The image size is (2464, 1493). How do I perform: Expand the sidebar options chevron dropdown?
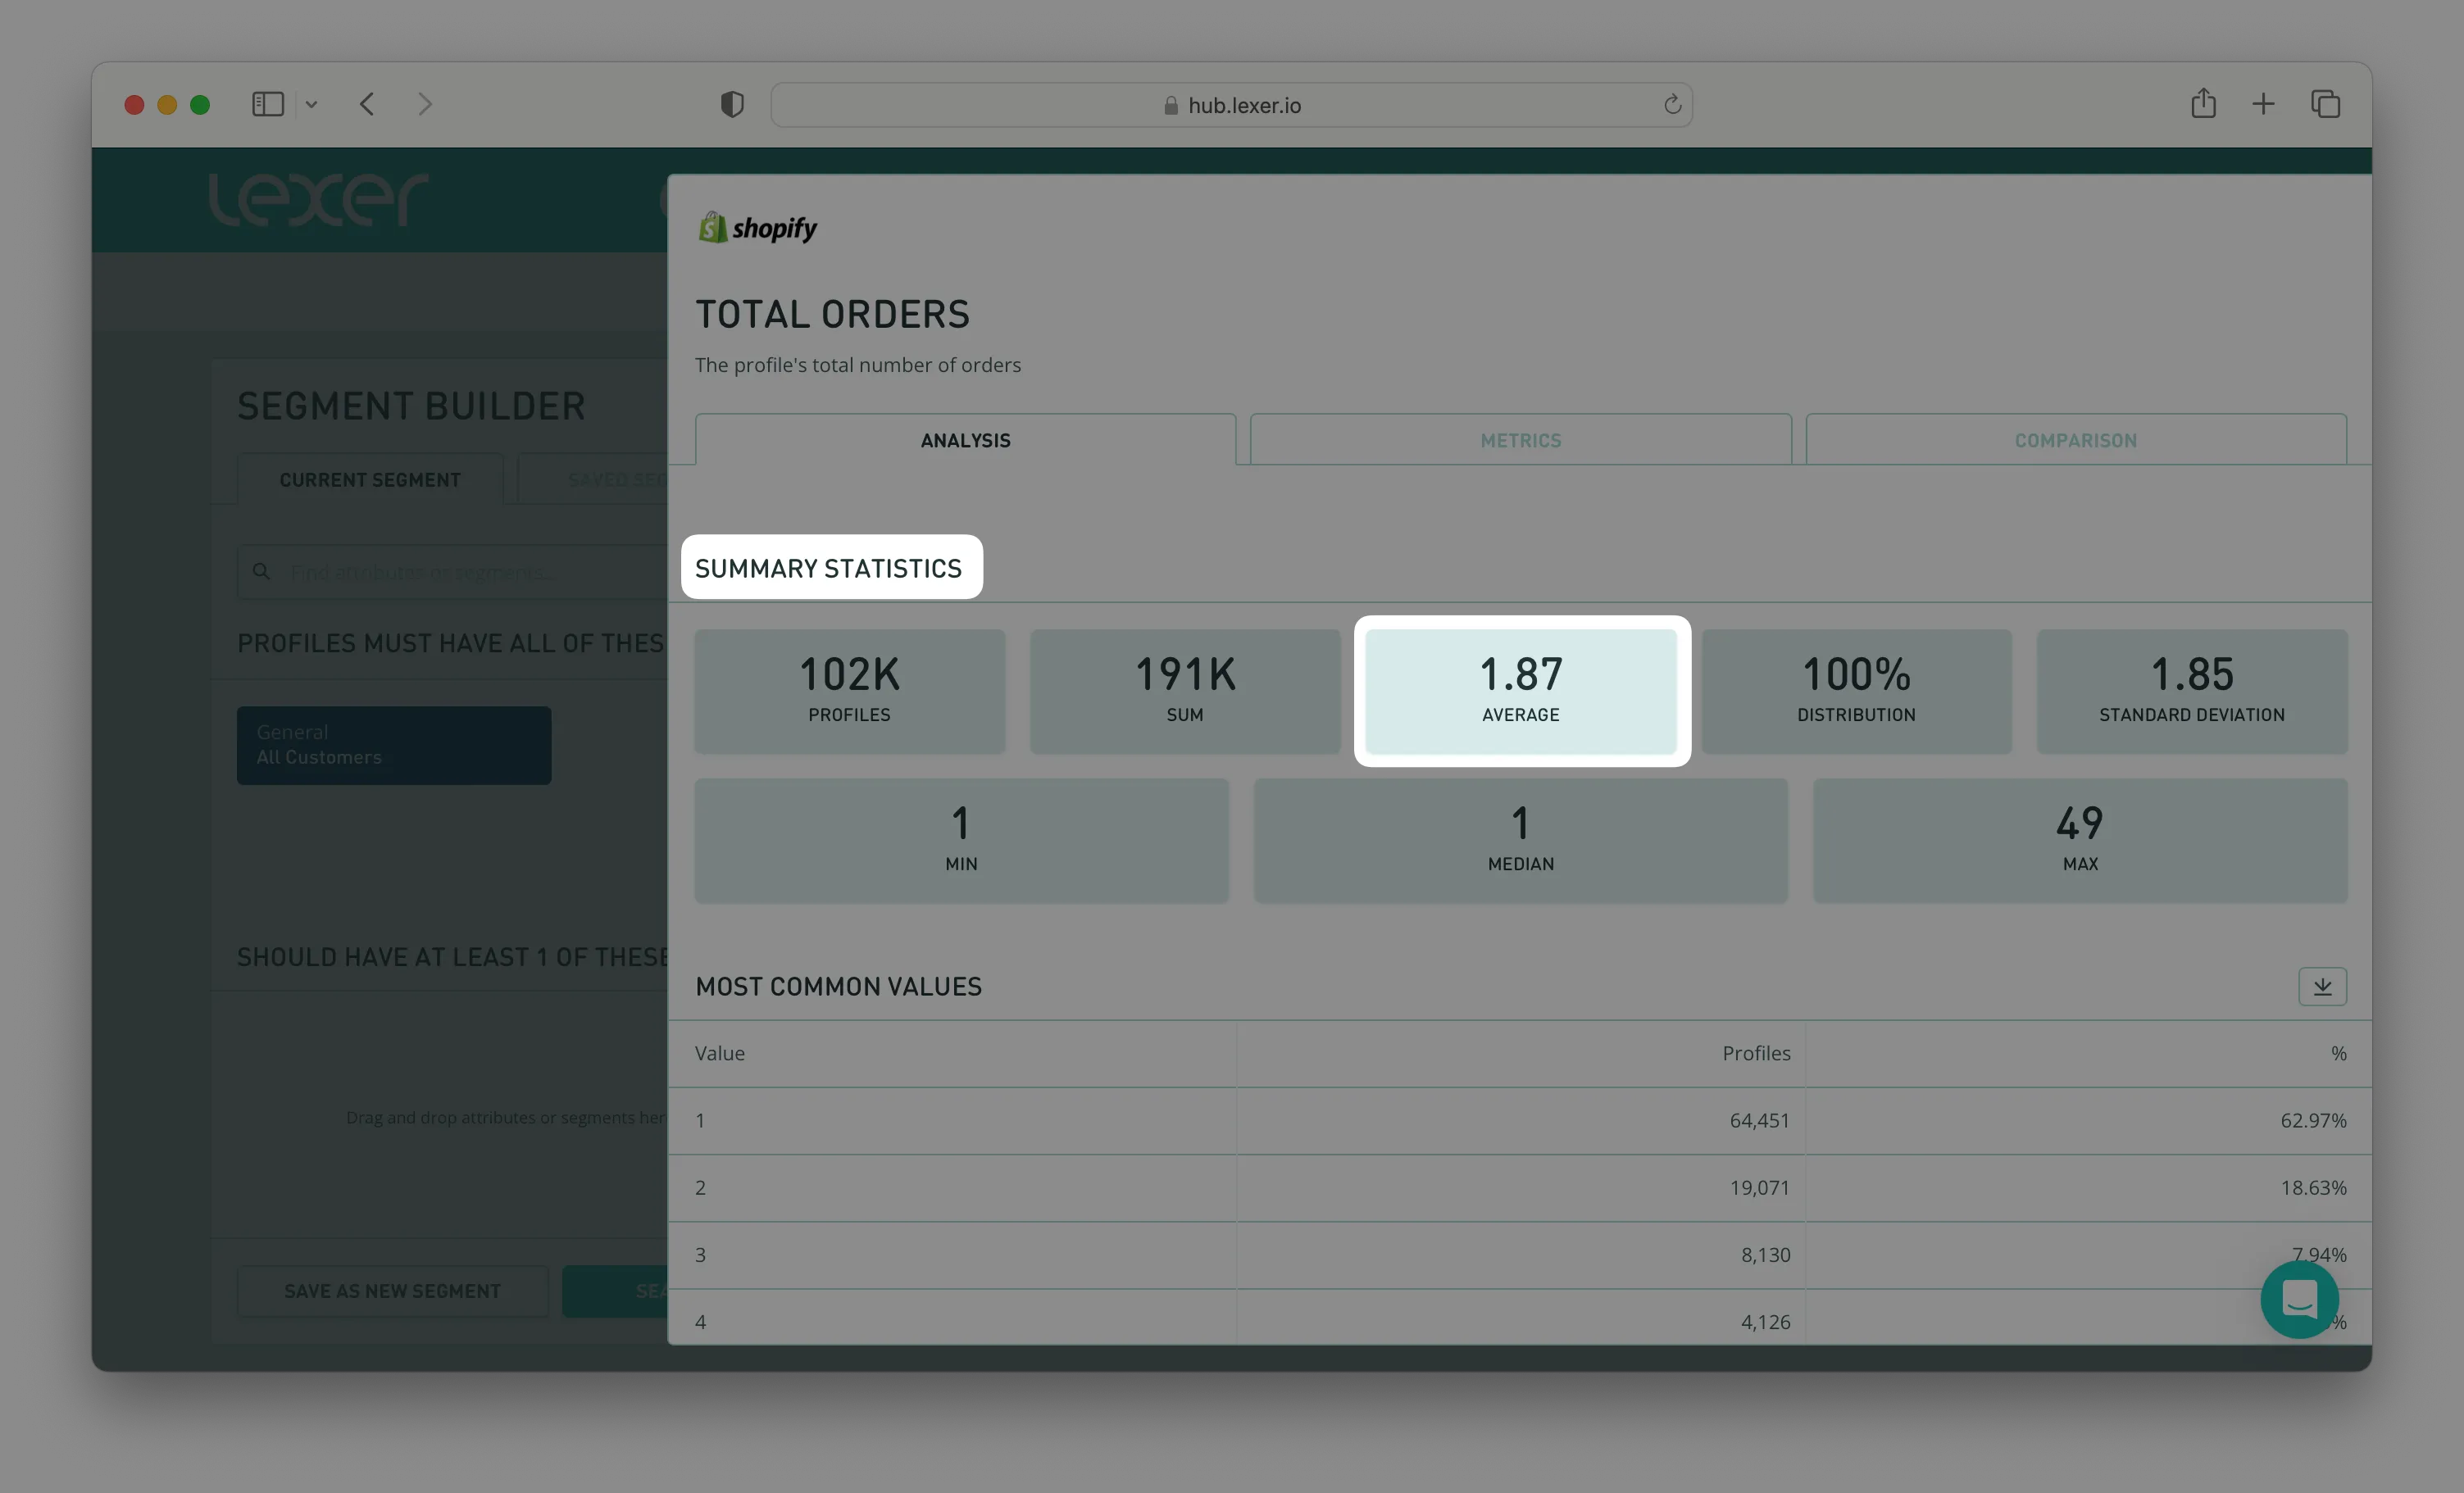pyautogui.click(x=311, y=104)
